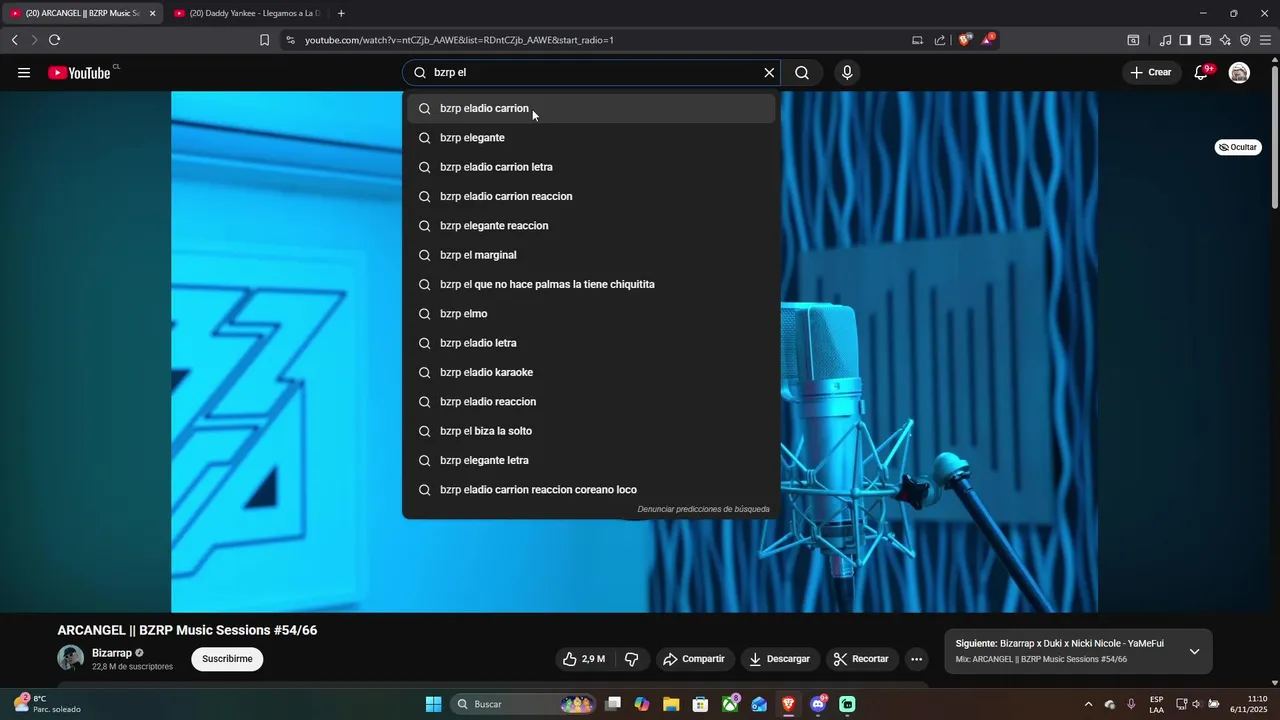Show hidden system tray icons chevron
This screenshot has width=1280, height=720.
click(1090, 704)
